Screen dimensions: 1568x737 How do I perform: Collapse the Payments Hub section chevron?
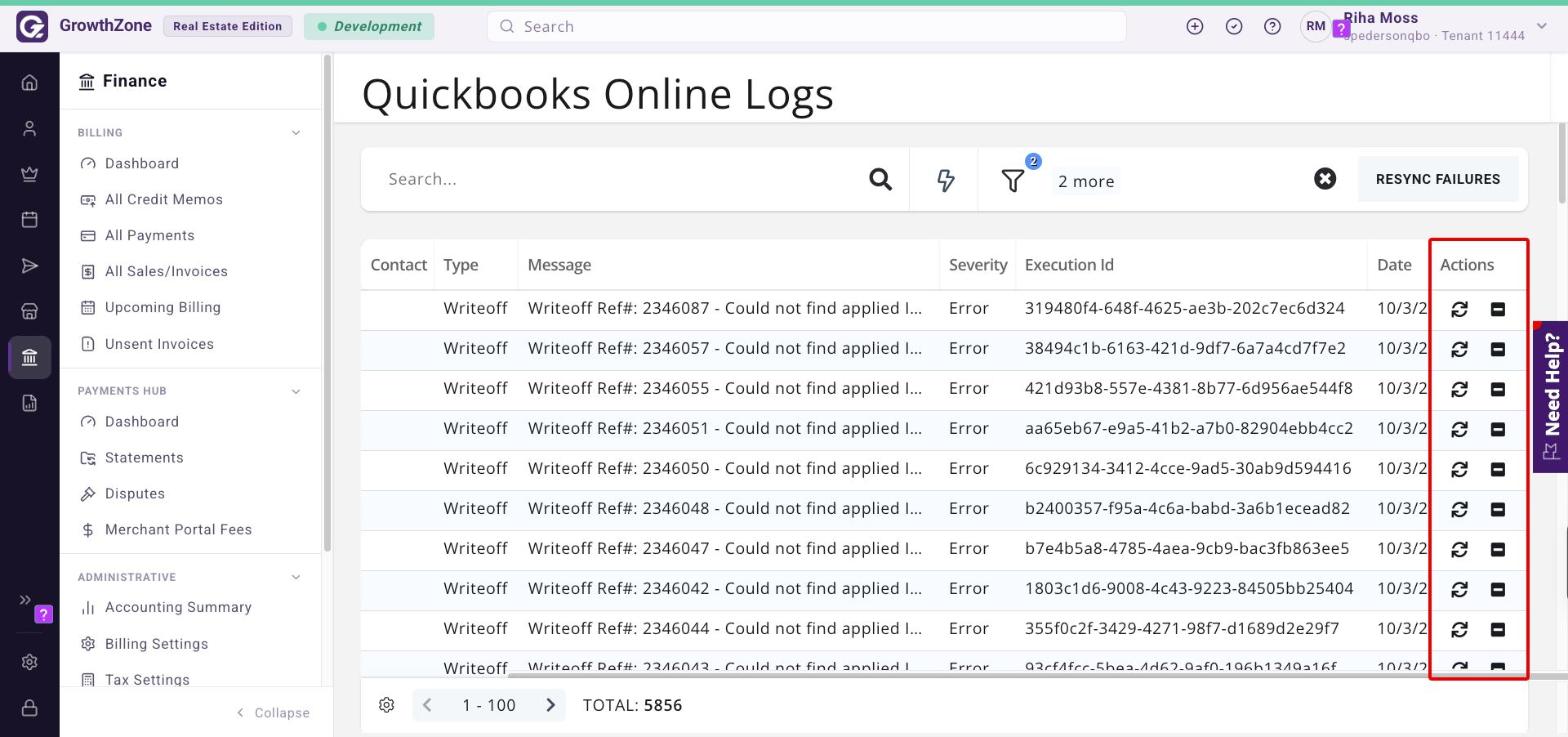[x=295, y=391]
